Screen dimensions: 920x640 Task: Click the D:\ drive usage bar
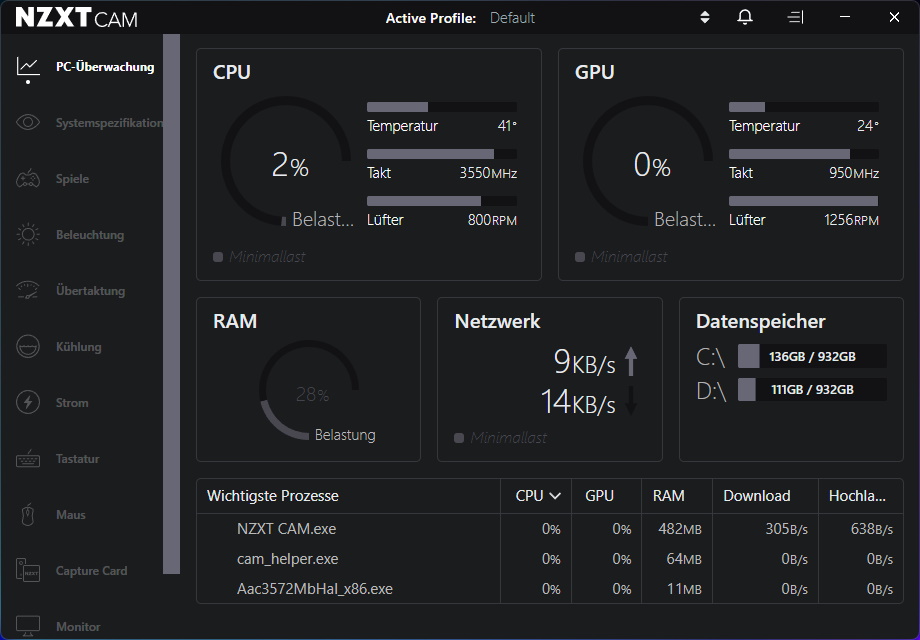click(812, 390)
